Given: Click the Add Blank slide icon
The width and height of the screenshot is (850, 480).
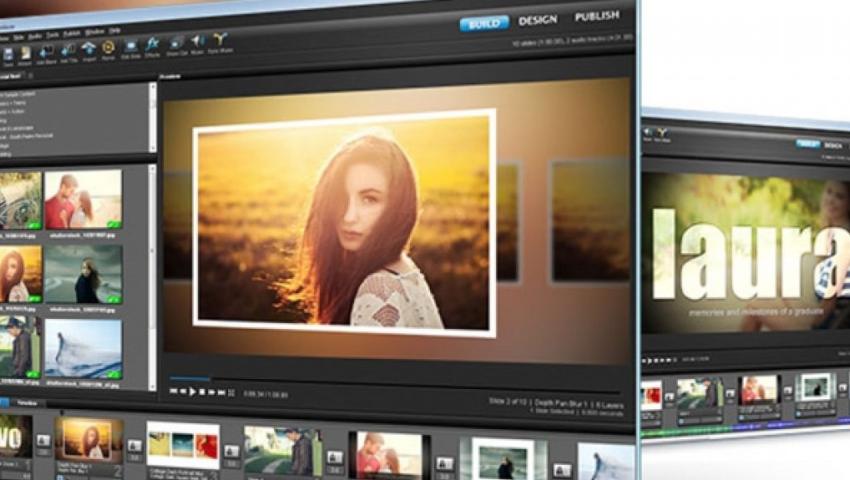Looking at the screenshot, I should pyautogui.click(x=46, y=53).
